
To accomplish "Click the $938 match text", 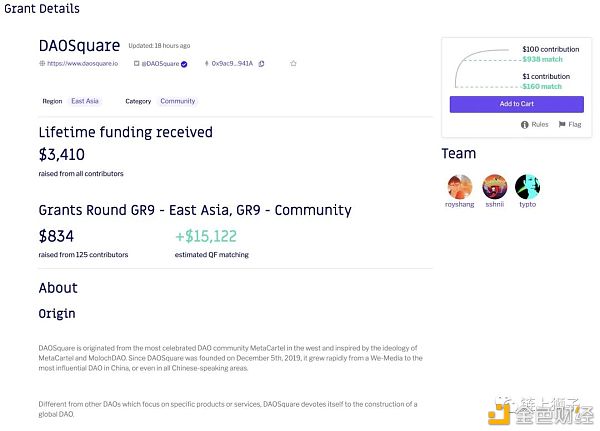I will pos(543,59).
